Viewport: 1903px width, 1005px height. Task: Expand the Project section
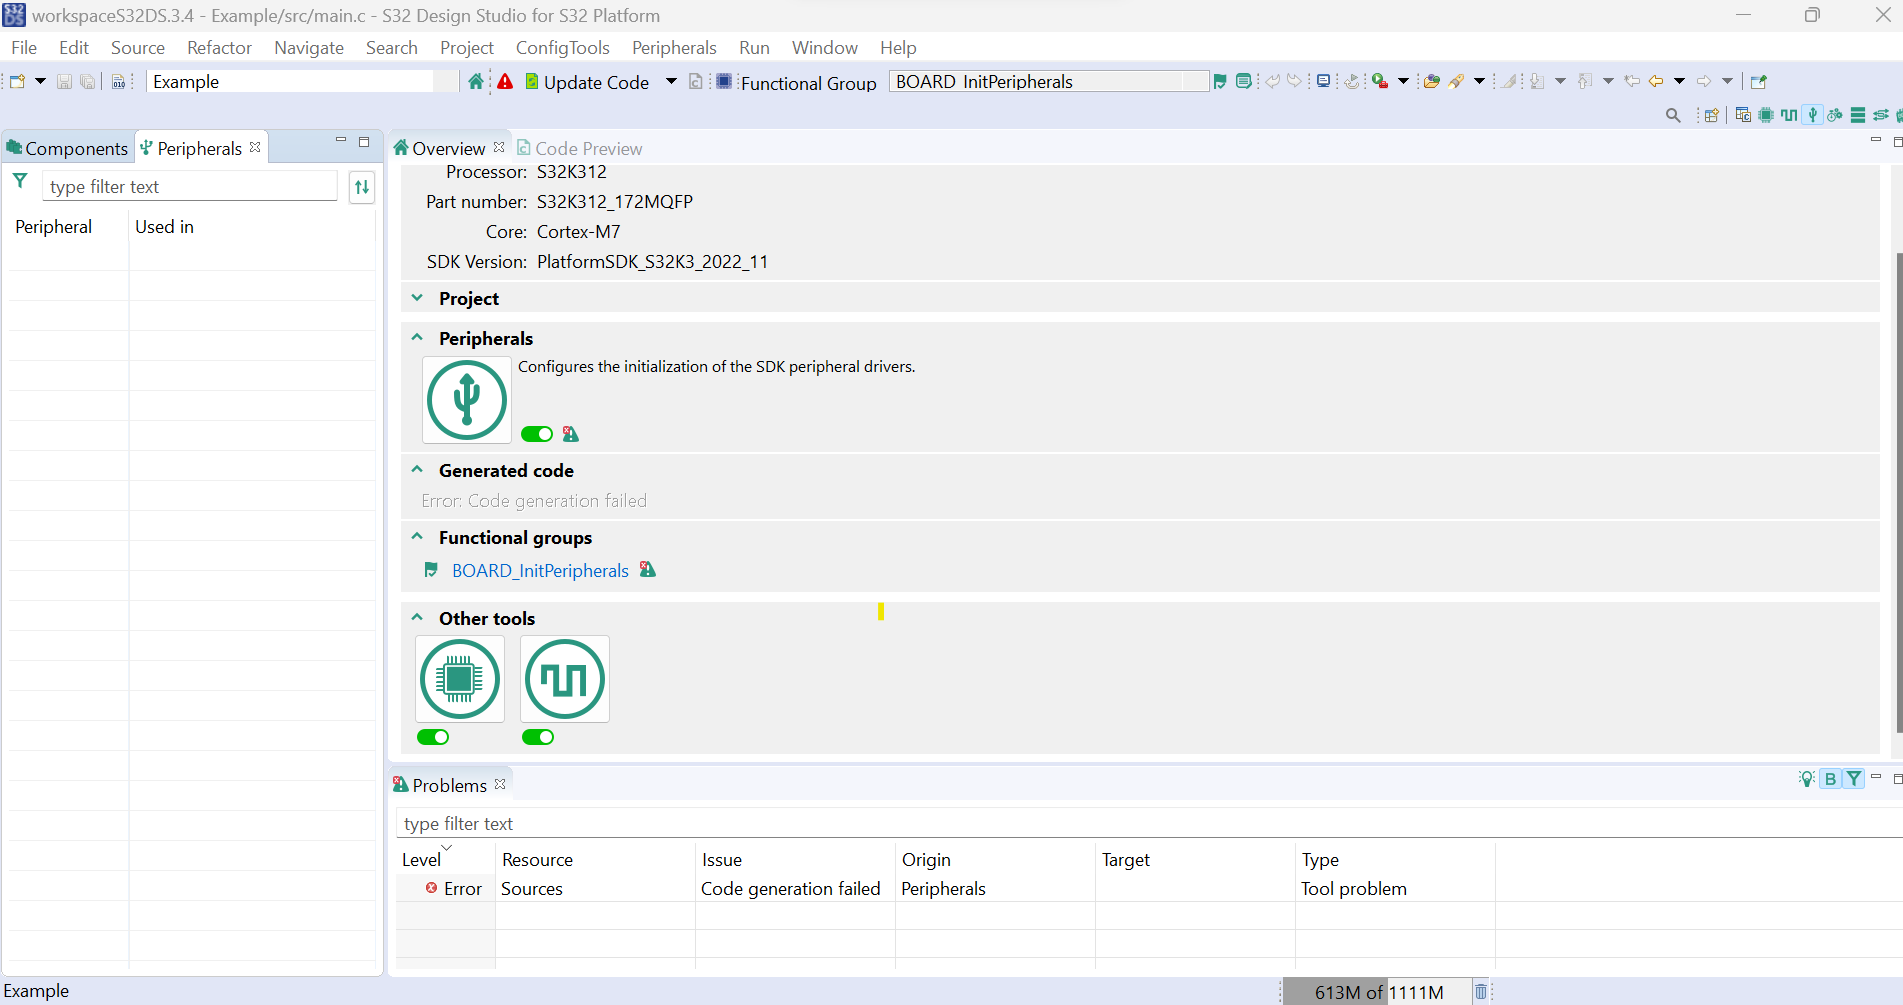tap(417, 298)
